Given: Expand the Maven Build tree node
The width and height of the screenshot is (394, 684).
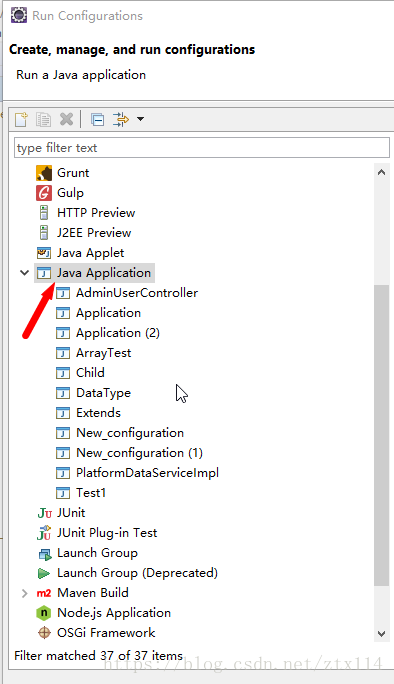Looking at the screenshot, I should click(24, 593).
